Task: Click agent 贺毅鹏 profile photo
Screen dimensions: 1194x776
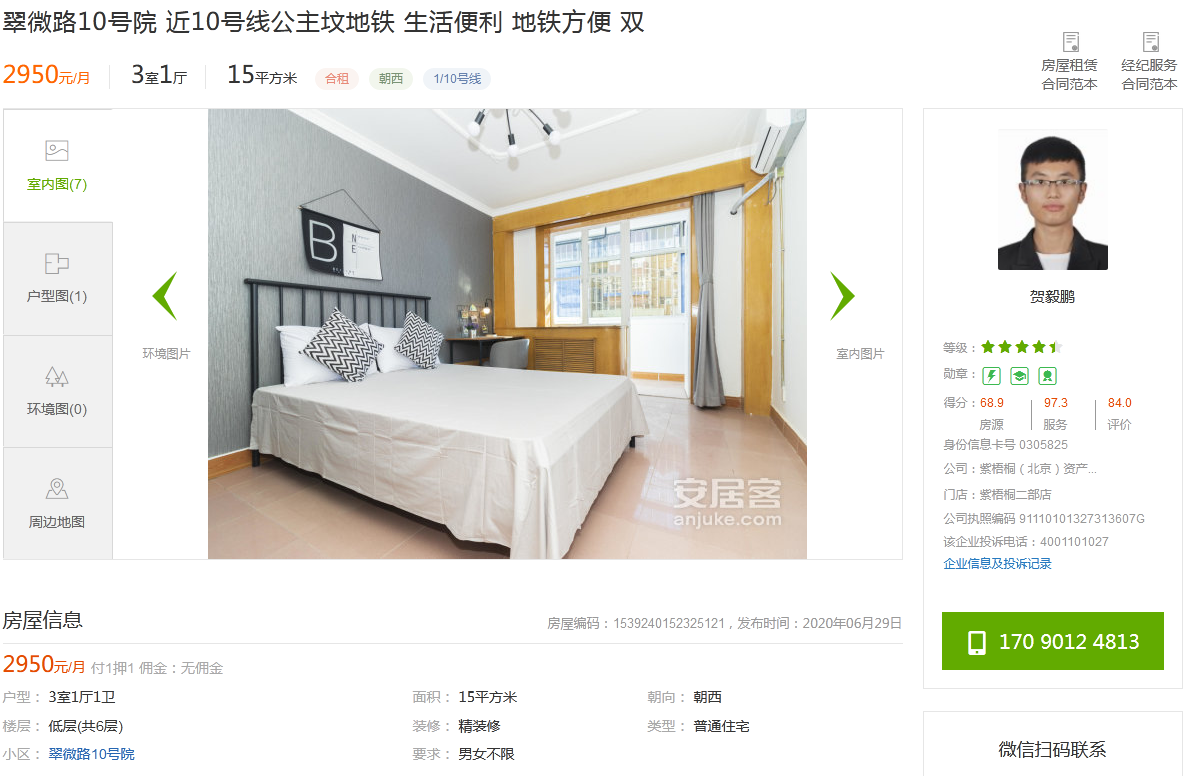Action: click(x=1052, y=200)
